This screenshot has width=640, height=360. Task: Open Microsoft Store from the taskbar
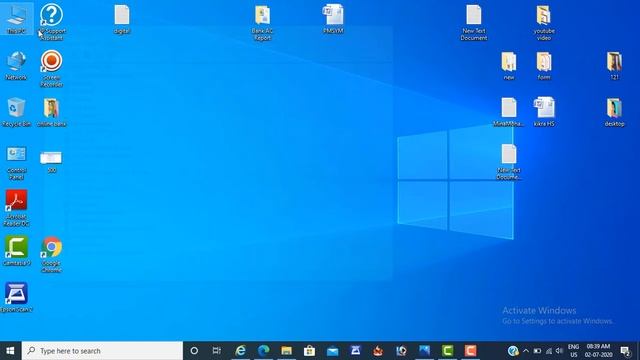point(309,351)
